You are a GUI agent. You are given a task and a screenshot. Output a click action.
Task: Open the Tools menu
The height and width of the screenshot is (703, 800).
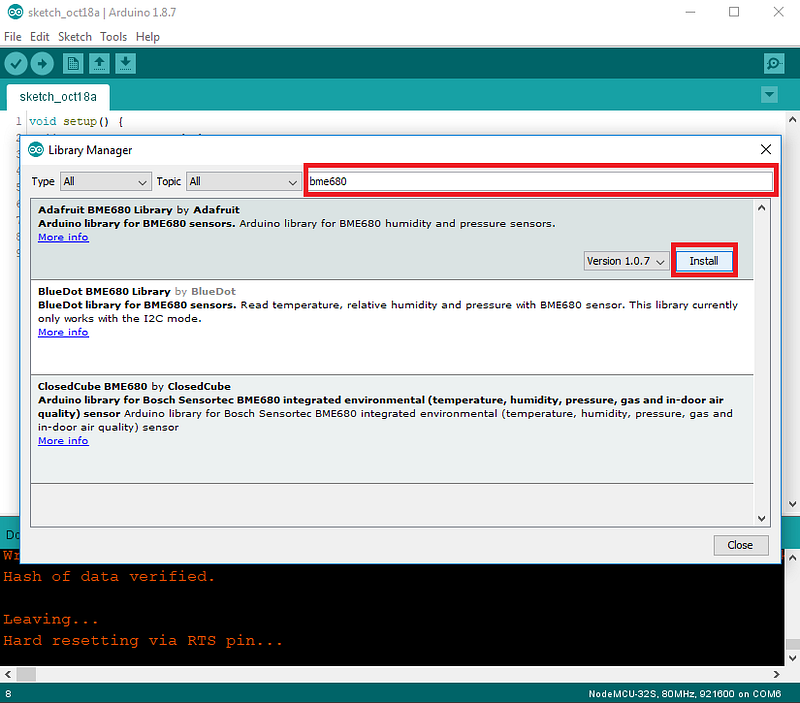tap(113, 37)
